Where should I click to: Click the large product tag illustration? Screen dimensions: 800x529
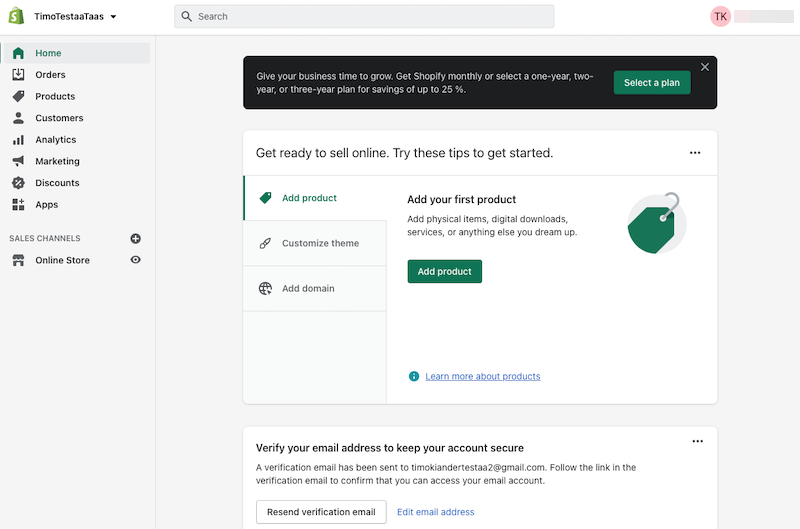pos(657,223)
